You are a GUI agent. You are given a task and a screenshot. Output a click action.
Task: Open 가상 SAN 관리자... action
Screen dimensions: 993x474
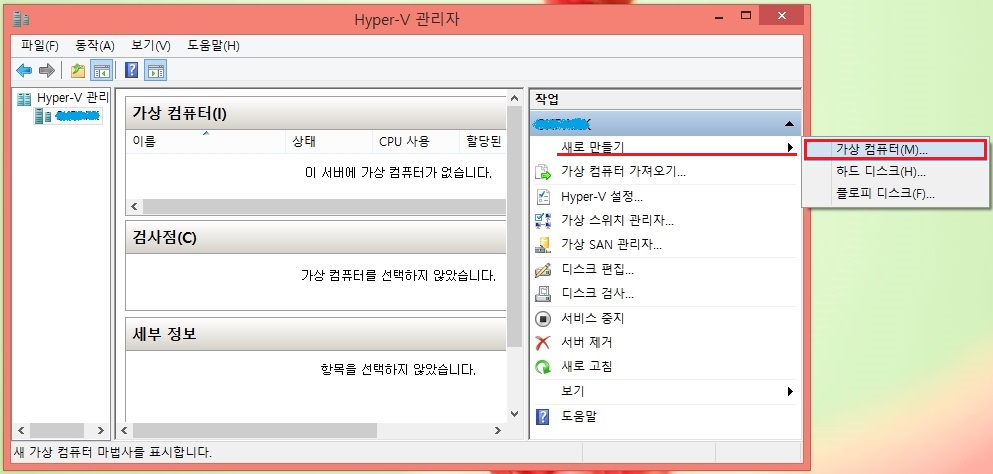pyautogui.click(x=611, y=245)
